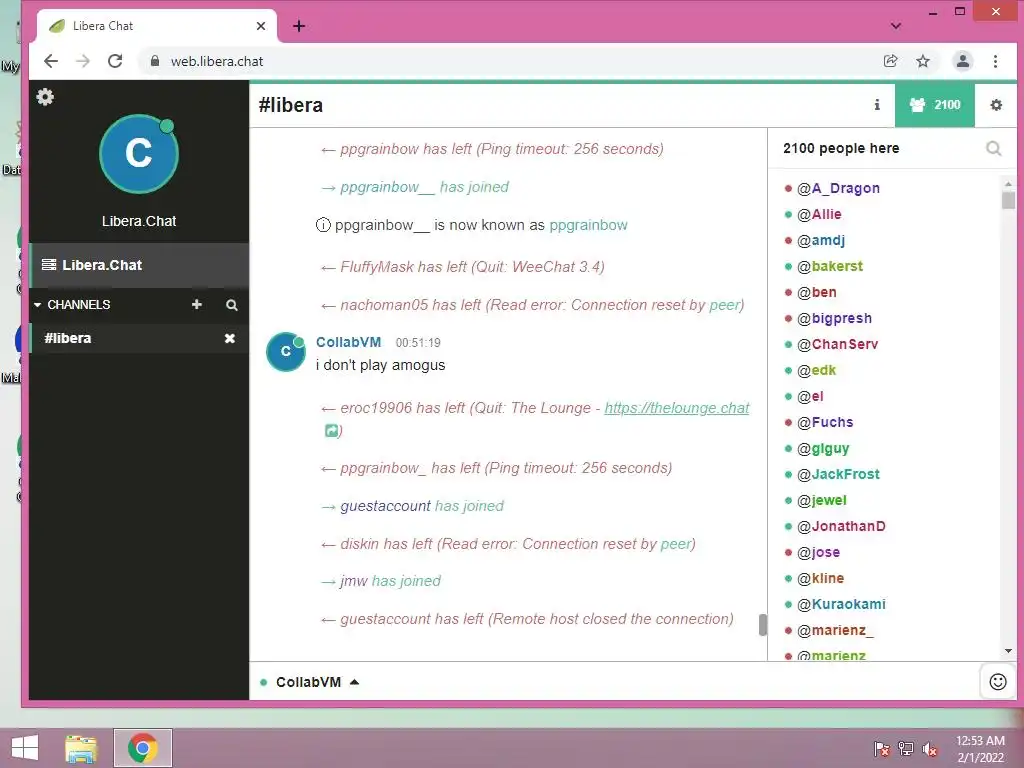Close the Libera Chat tab

click(x=261, y=26)
